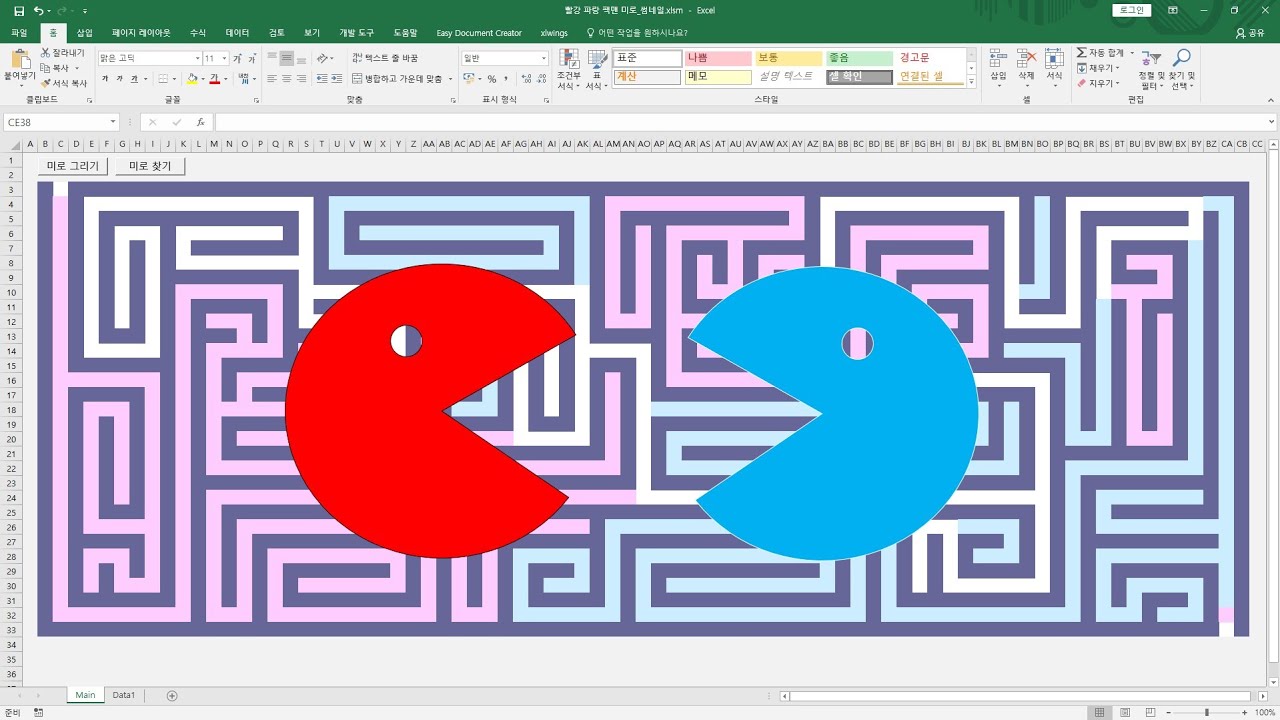Image resolution: width=1280 pixels, height=720 pixels.
Task: Click the text orientation icon
Action: [x=322, y=59]
